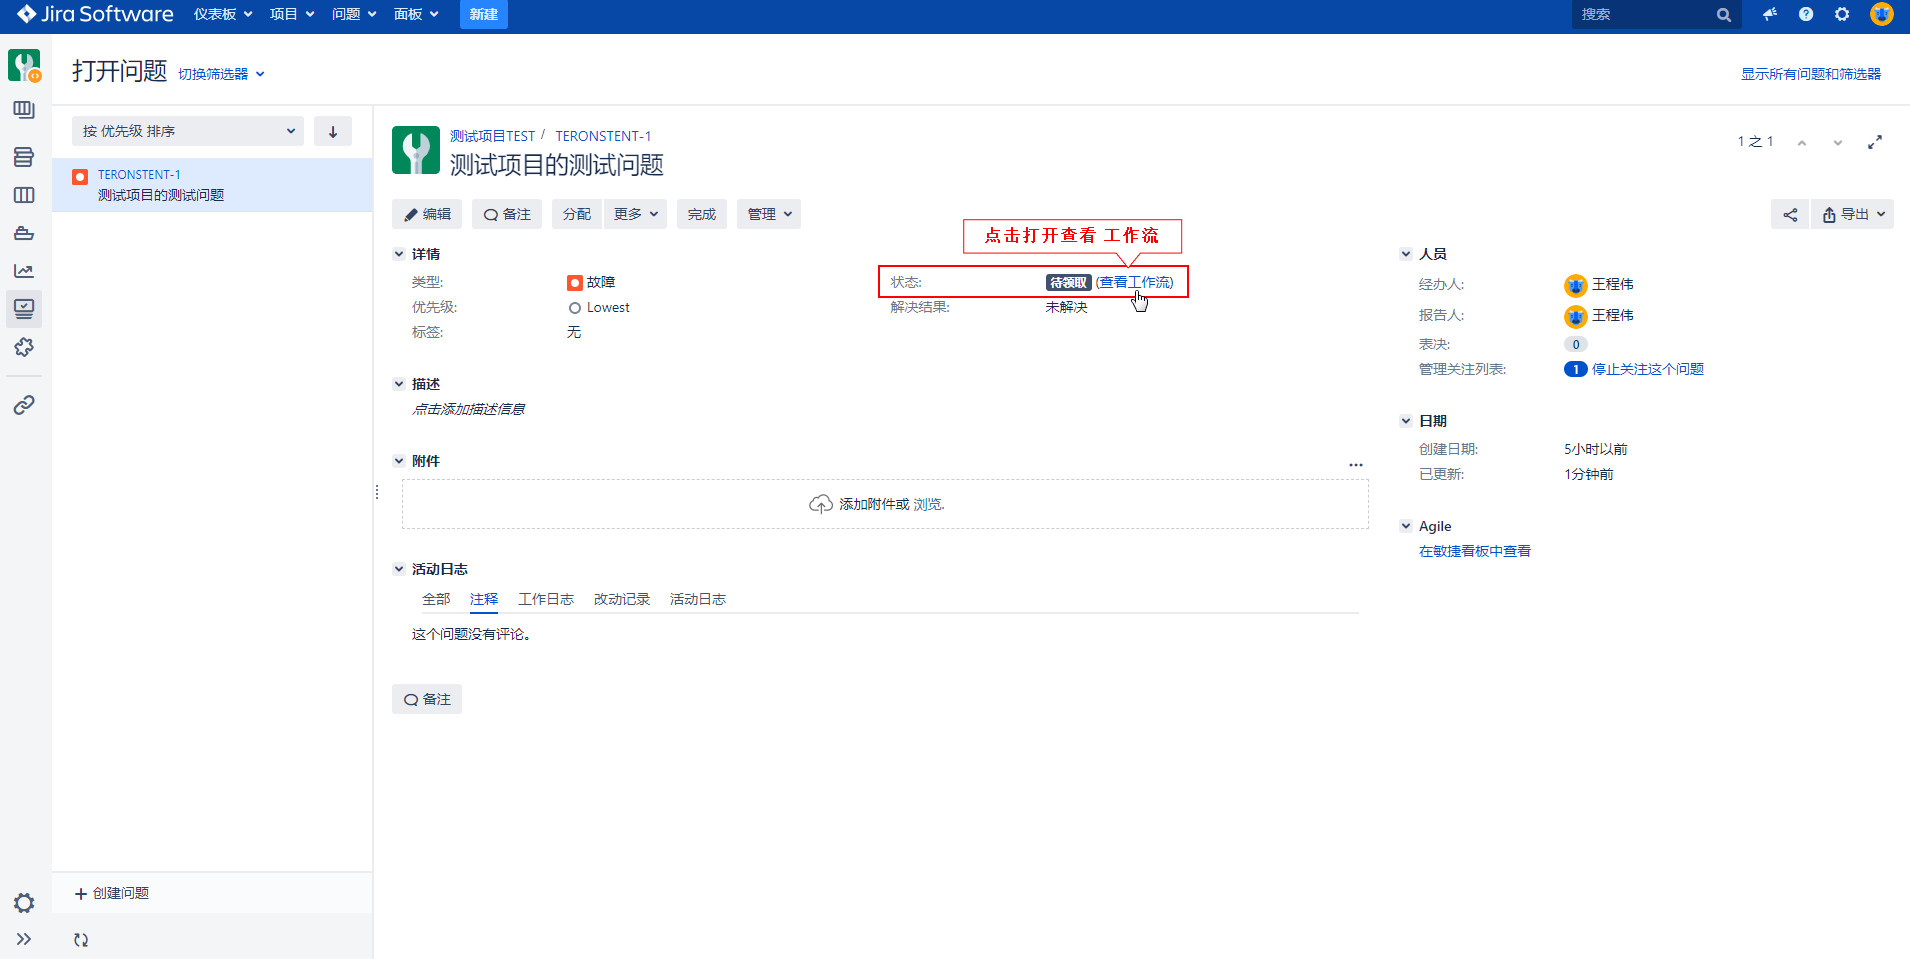Select the Issues panel icon in the sidebar
Screen dimensions: 1910x959
[x=24, y=308]
